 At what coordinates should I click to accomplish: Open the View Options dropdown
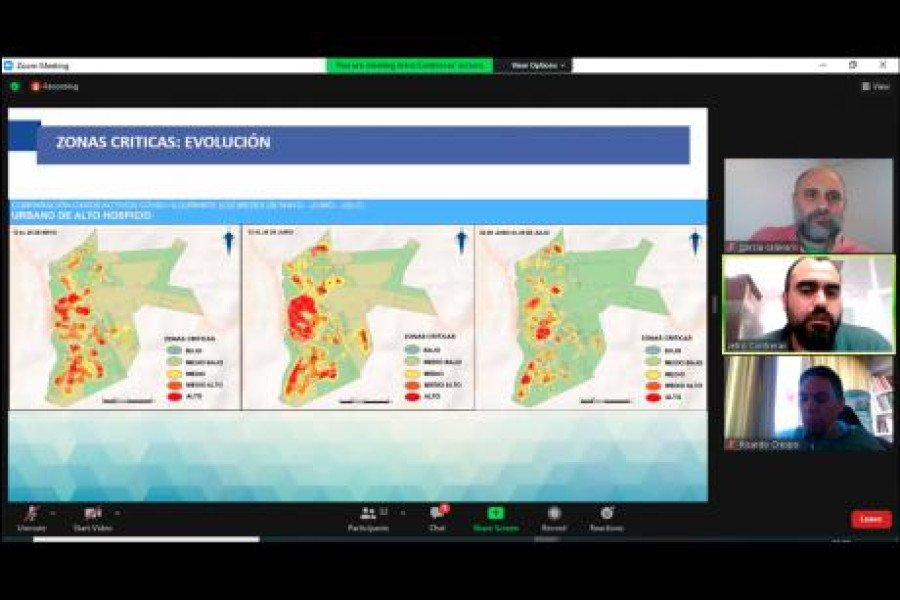[x=538, y=65]
